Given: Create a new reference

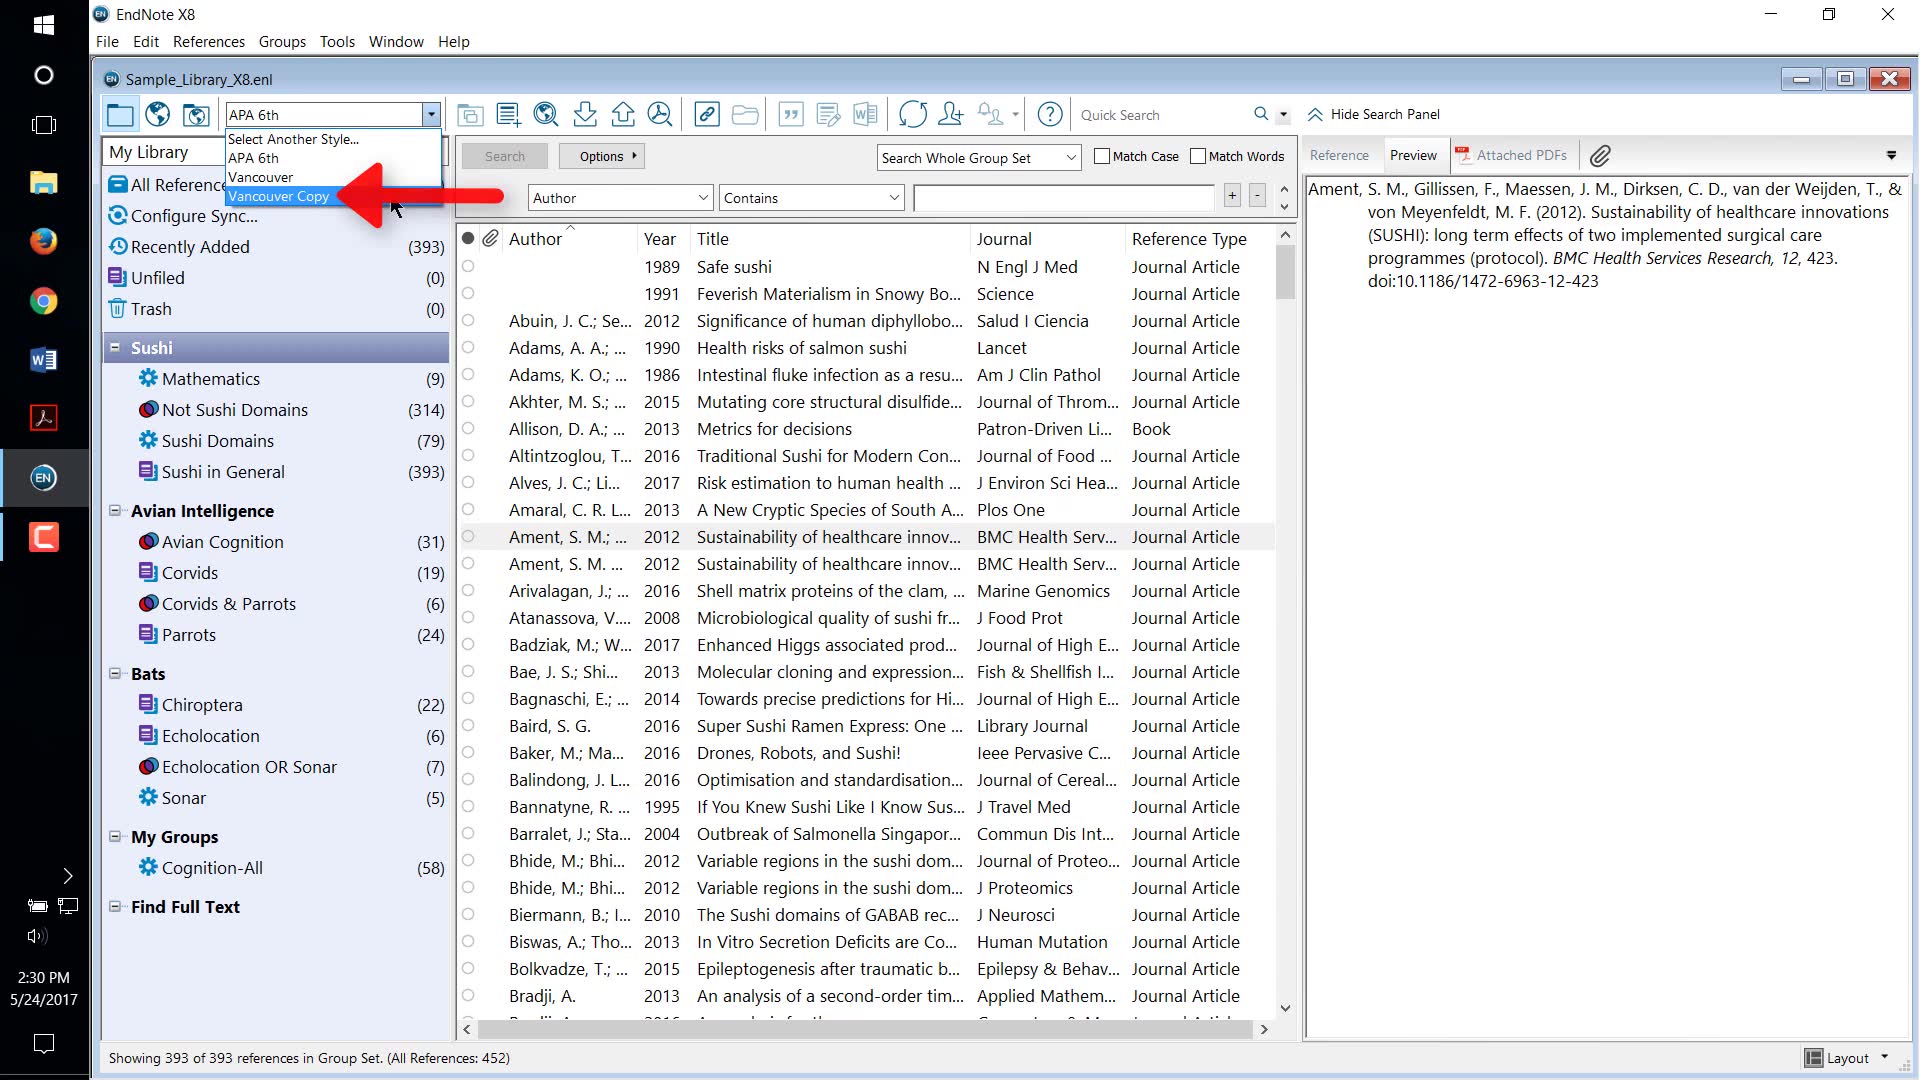Looking at the screenshot, I should (508, 114).
